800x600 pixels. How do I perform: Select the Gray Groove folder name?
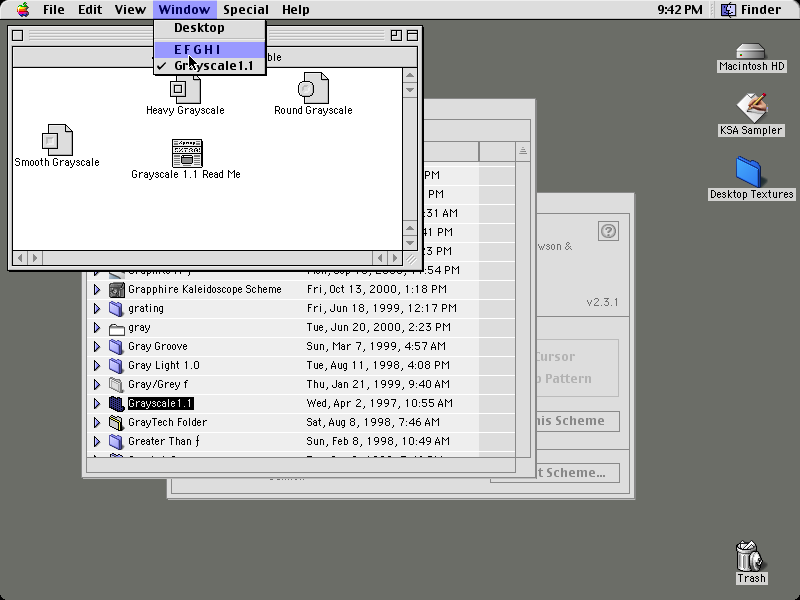pos(158,346)
